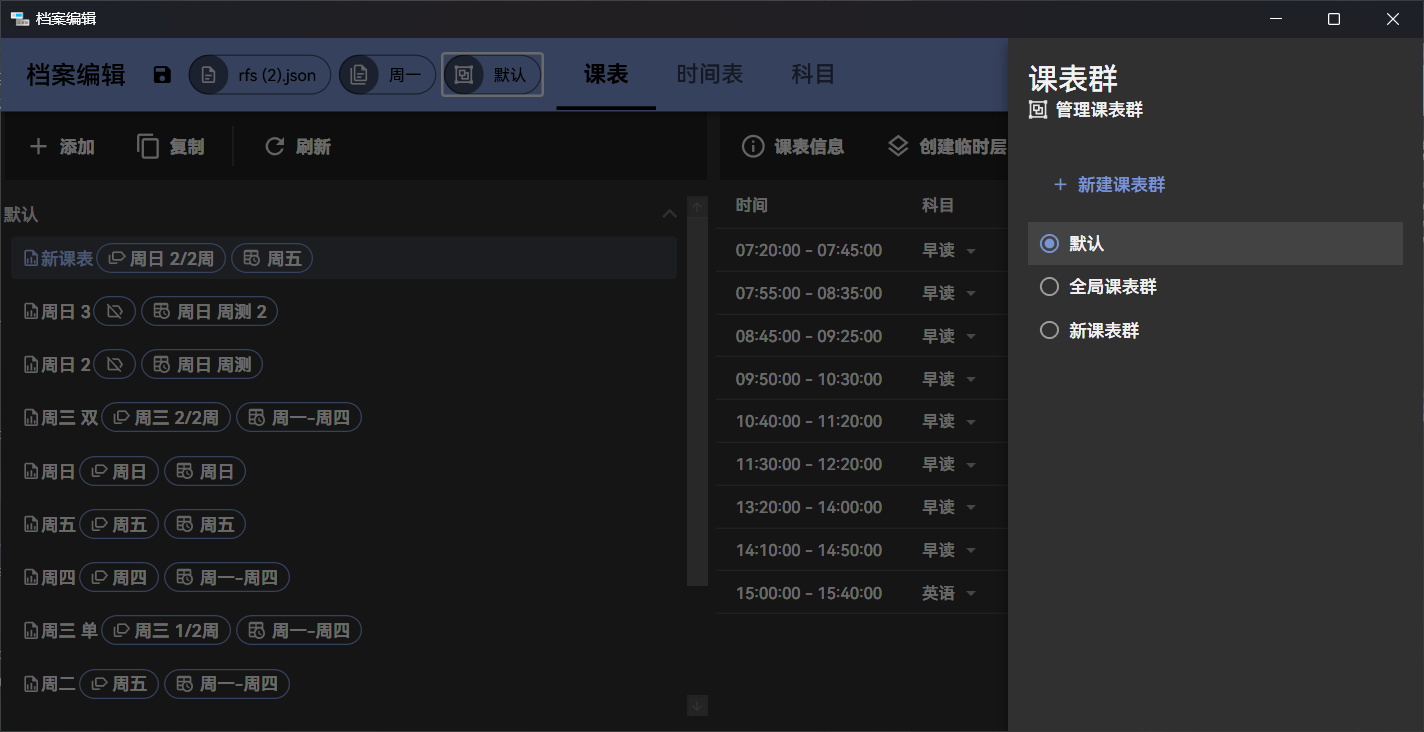Click 新建课表群 button
Screen dimensions: 1424x732
tap(1109, 185)
